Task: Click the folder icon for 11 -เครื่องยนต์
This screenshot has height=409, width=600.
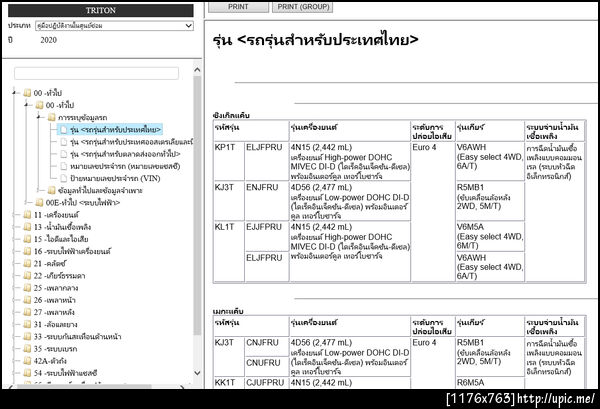Action: [x=27, y=215]
